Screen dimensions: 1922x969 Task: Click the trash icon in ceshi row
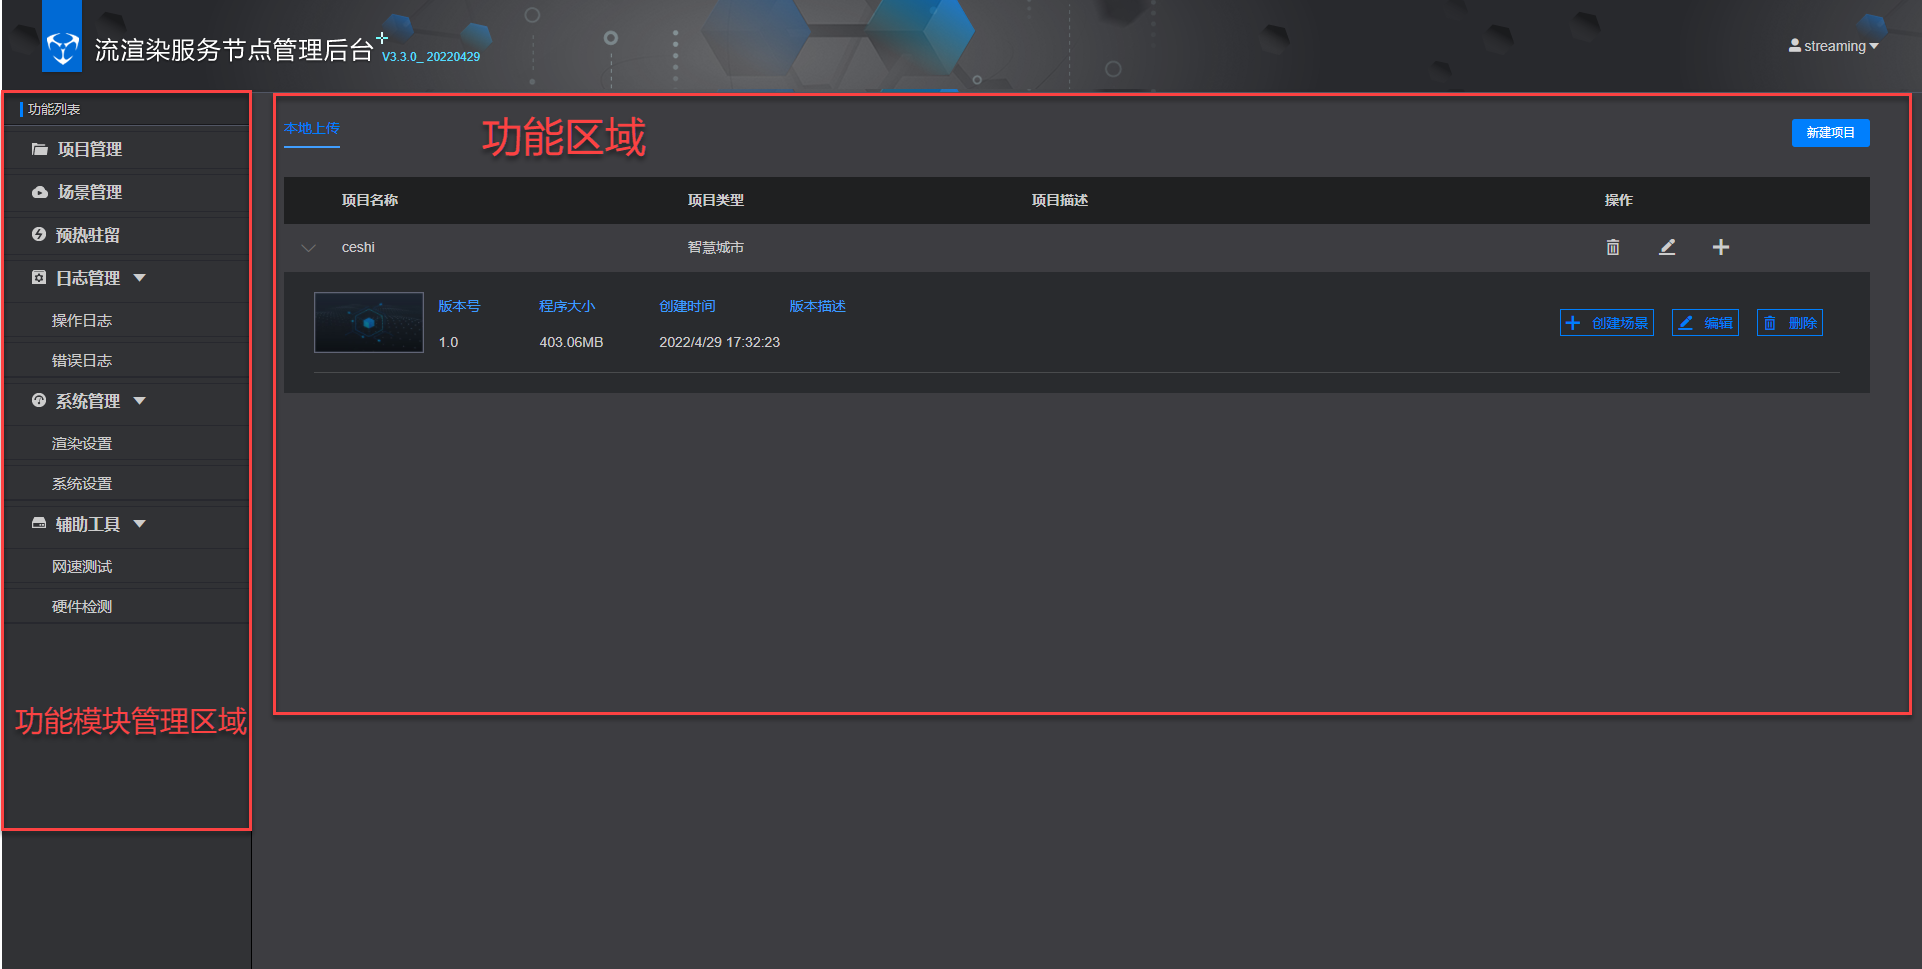click(x=1612, y=247)
